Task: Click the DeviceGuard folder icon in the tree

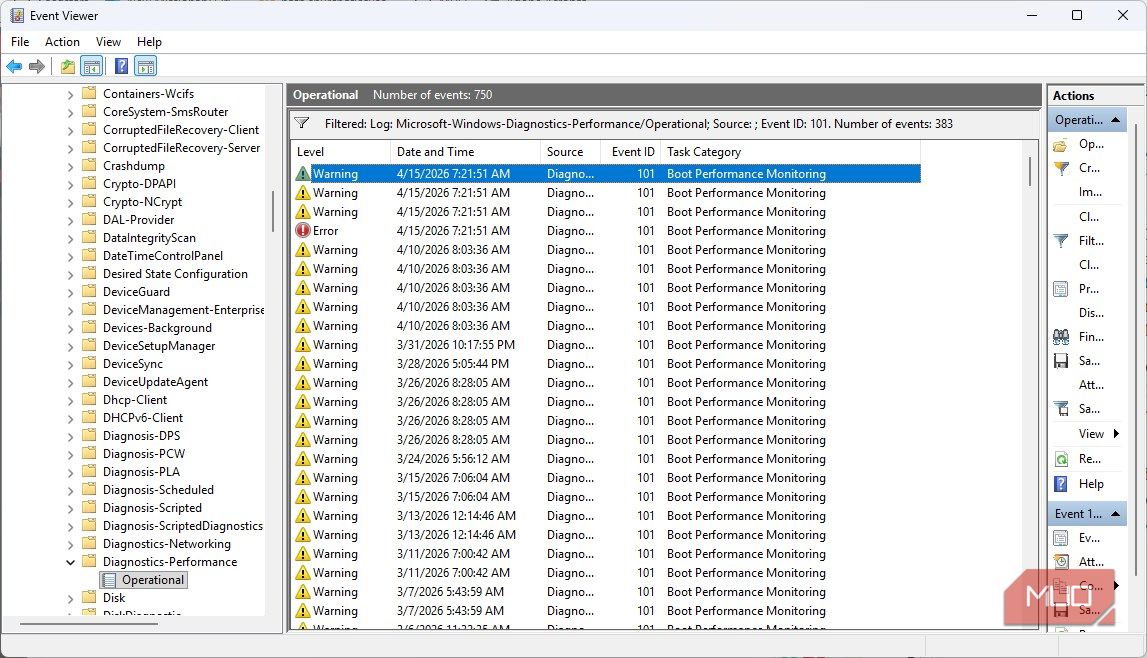Action: click(89, 292)
